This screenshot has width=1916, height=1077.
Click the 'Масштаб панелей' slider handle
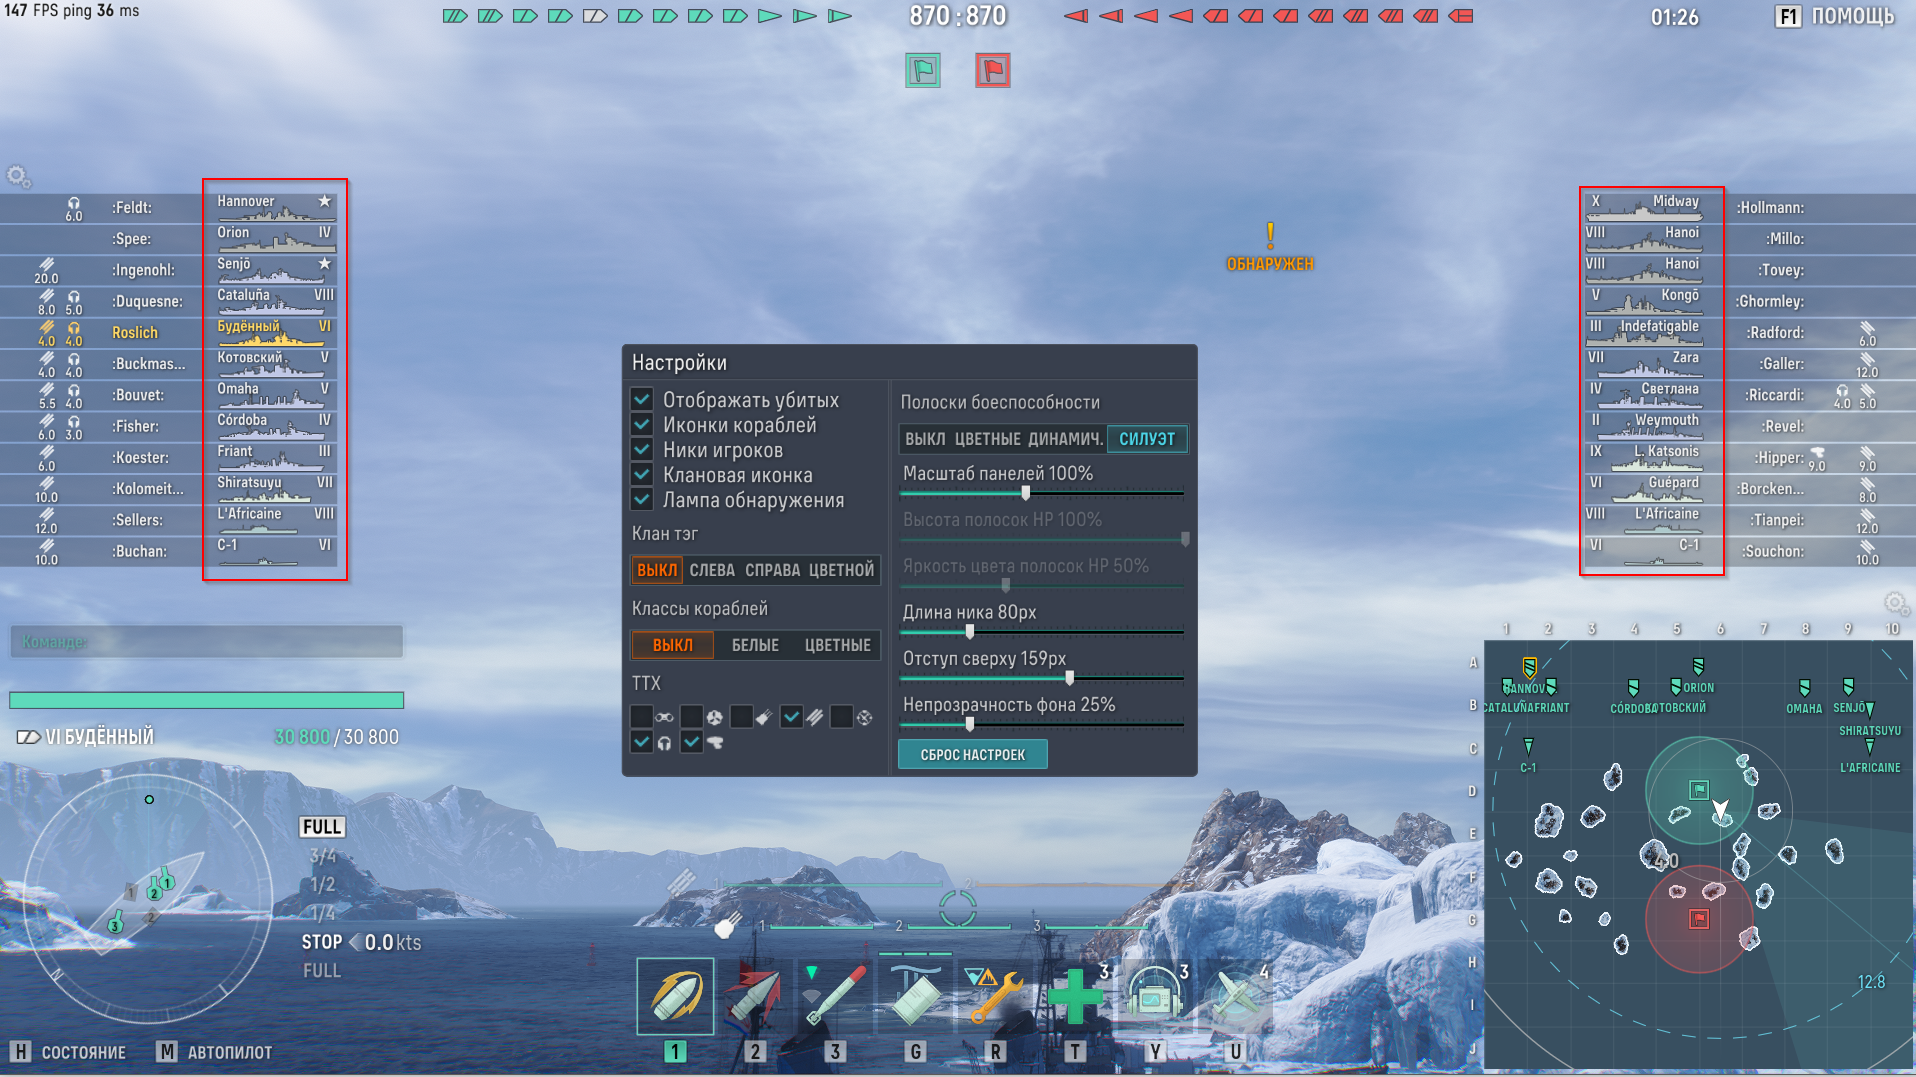click(x=1025, y=493)
